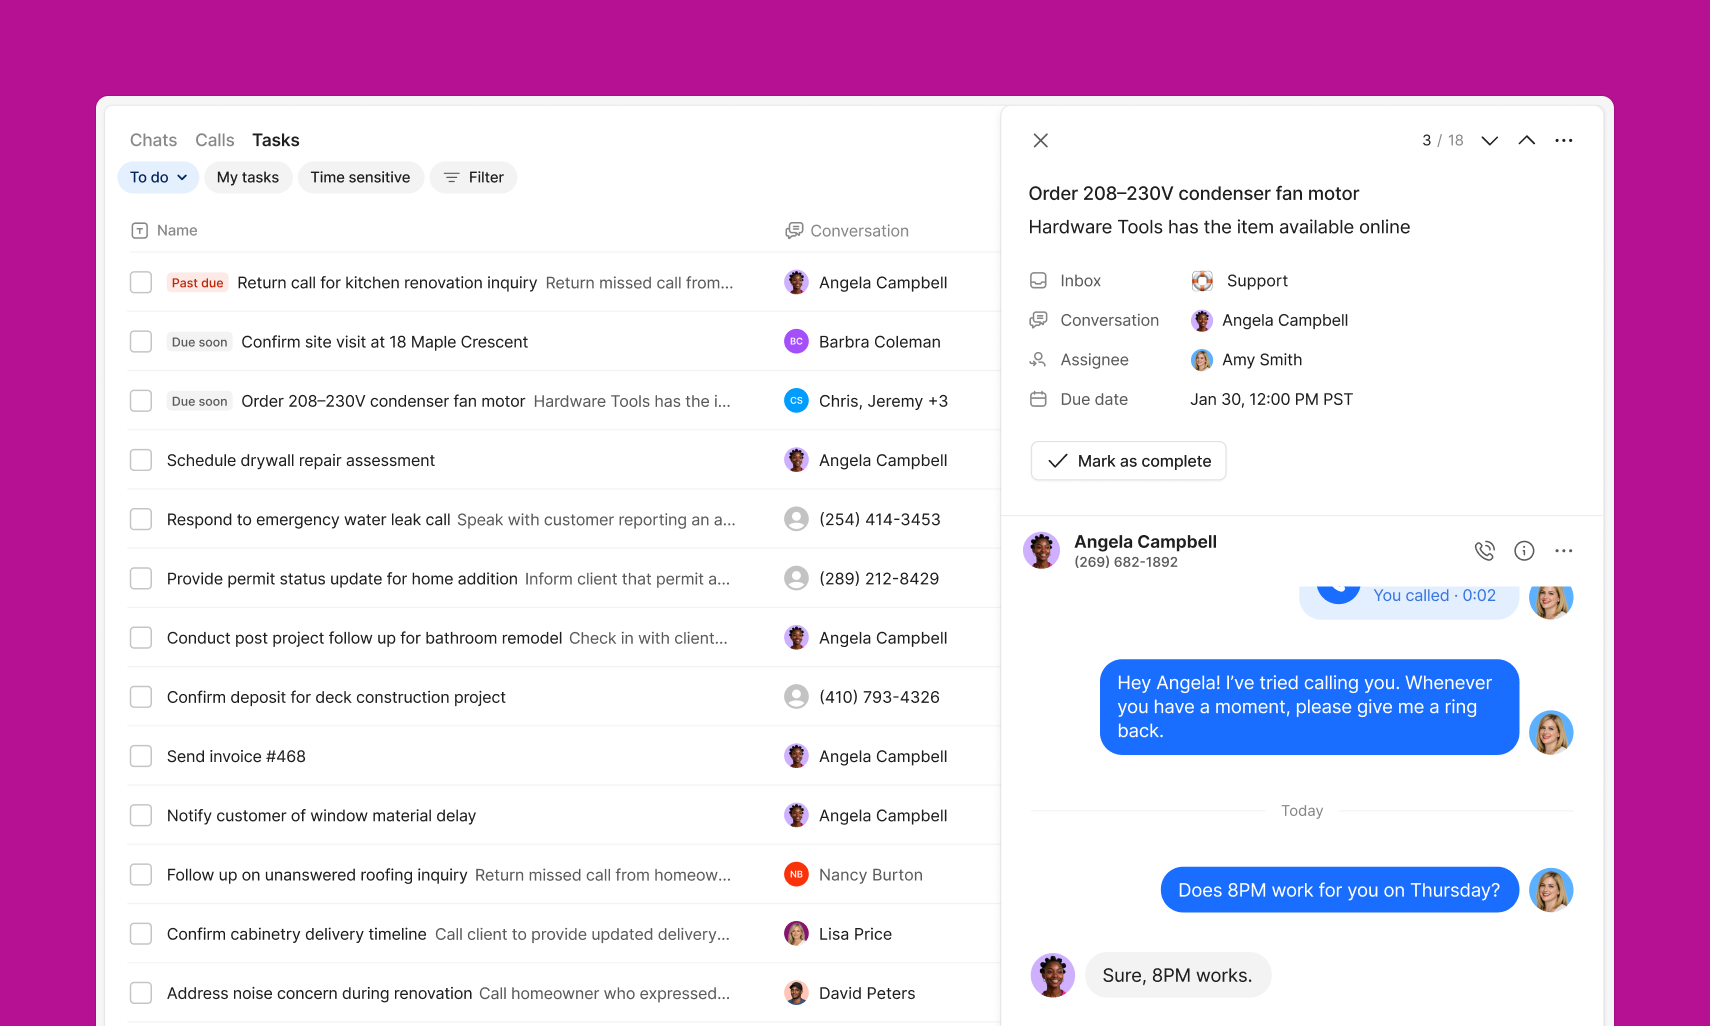Image resolution: width=1710 pixels, height=1026 pixels.
Task: Click Mark as complete button
Action: click(x=1128, y=461)
